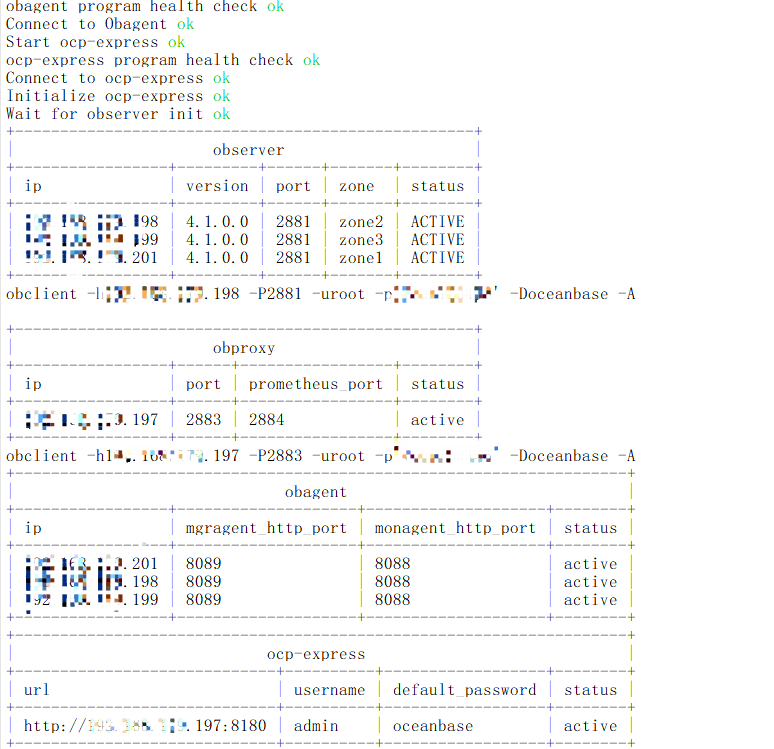Click 'active' status in obagent .199 row
The width and height of the screenshot is (774, 749).
tap(590, 600)
